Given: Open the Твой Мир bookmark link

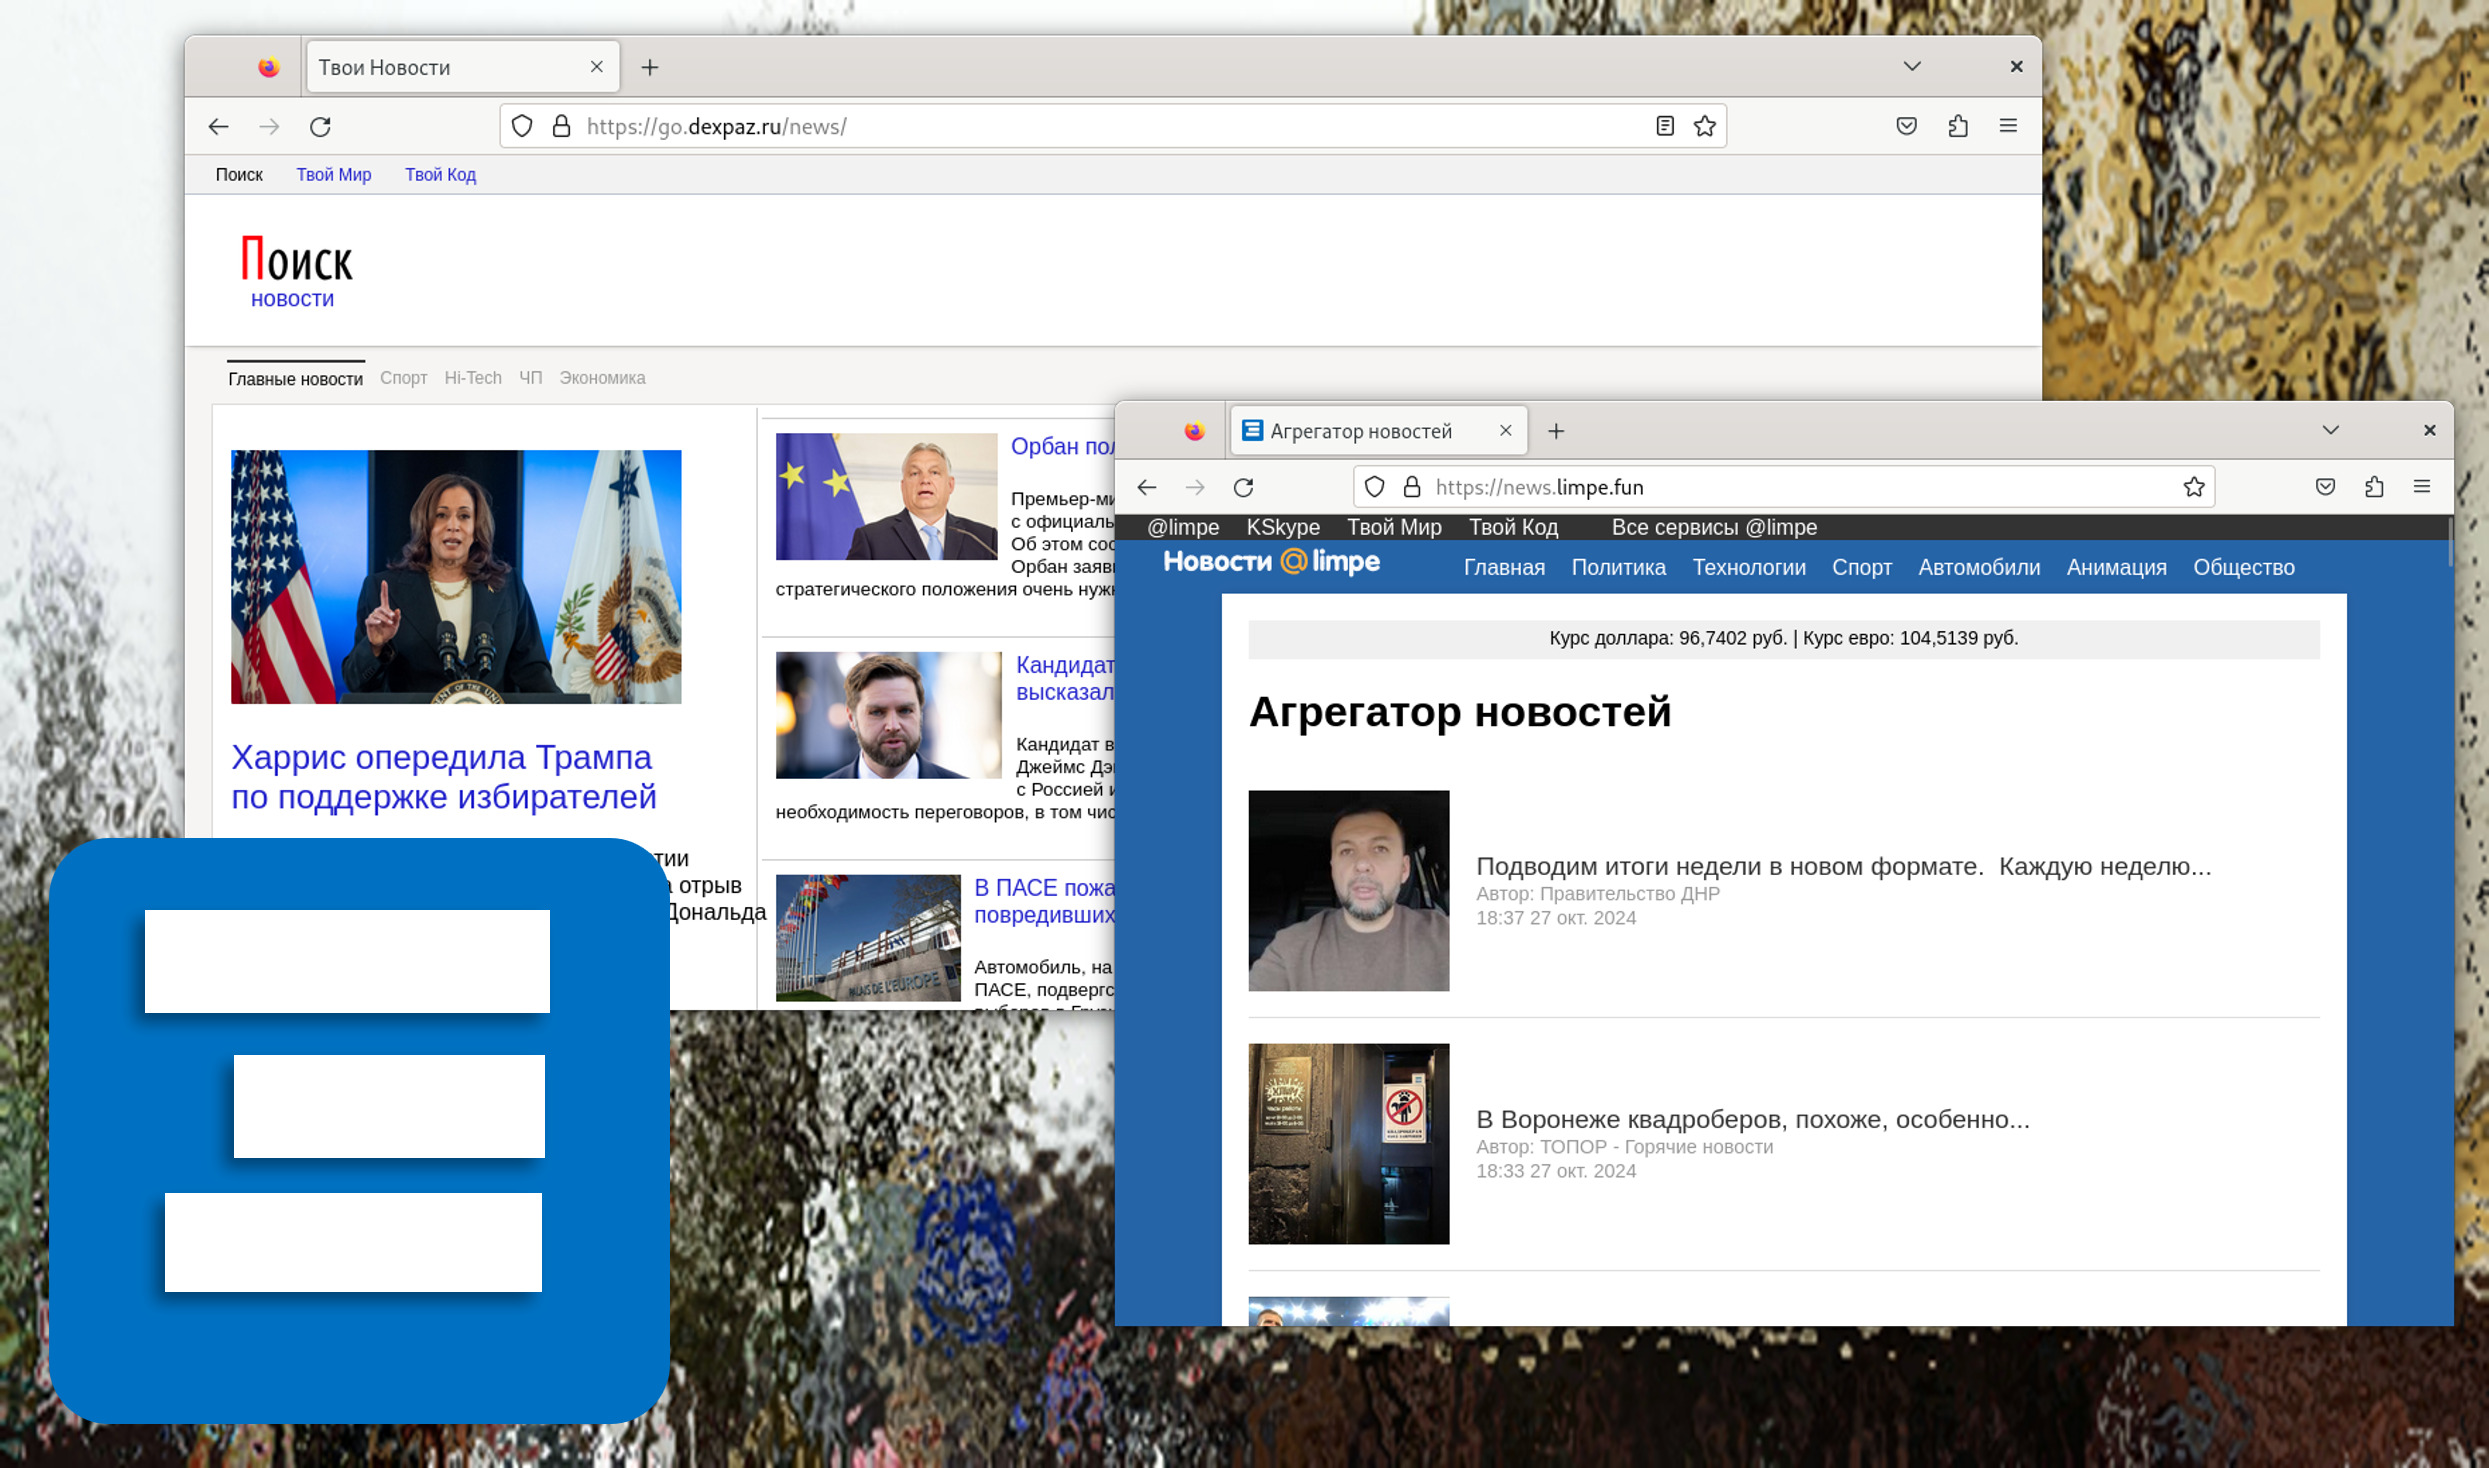Looking at the screenshot, I should [x=333, y=175].
